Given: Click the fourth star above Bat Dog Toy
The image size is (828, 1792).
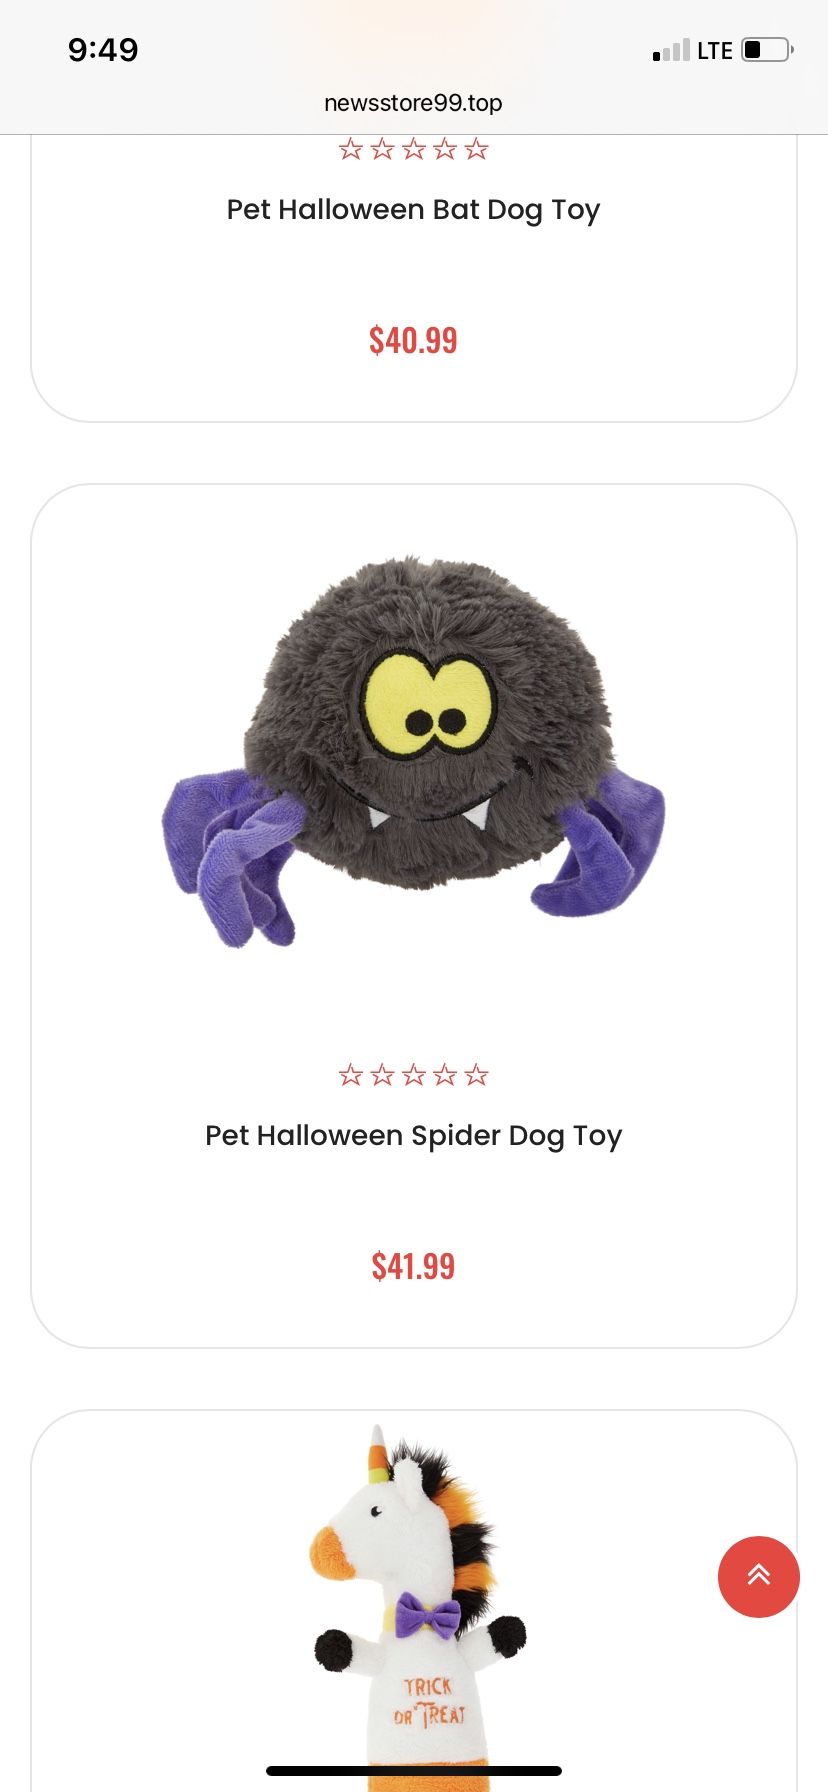Looking at the screenshot, I should (x=445, y=149).
